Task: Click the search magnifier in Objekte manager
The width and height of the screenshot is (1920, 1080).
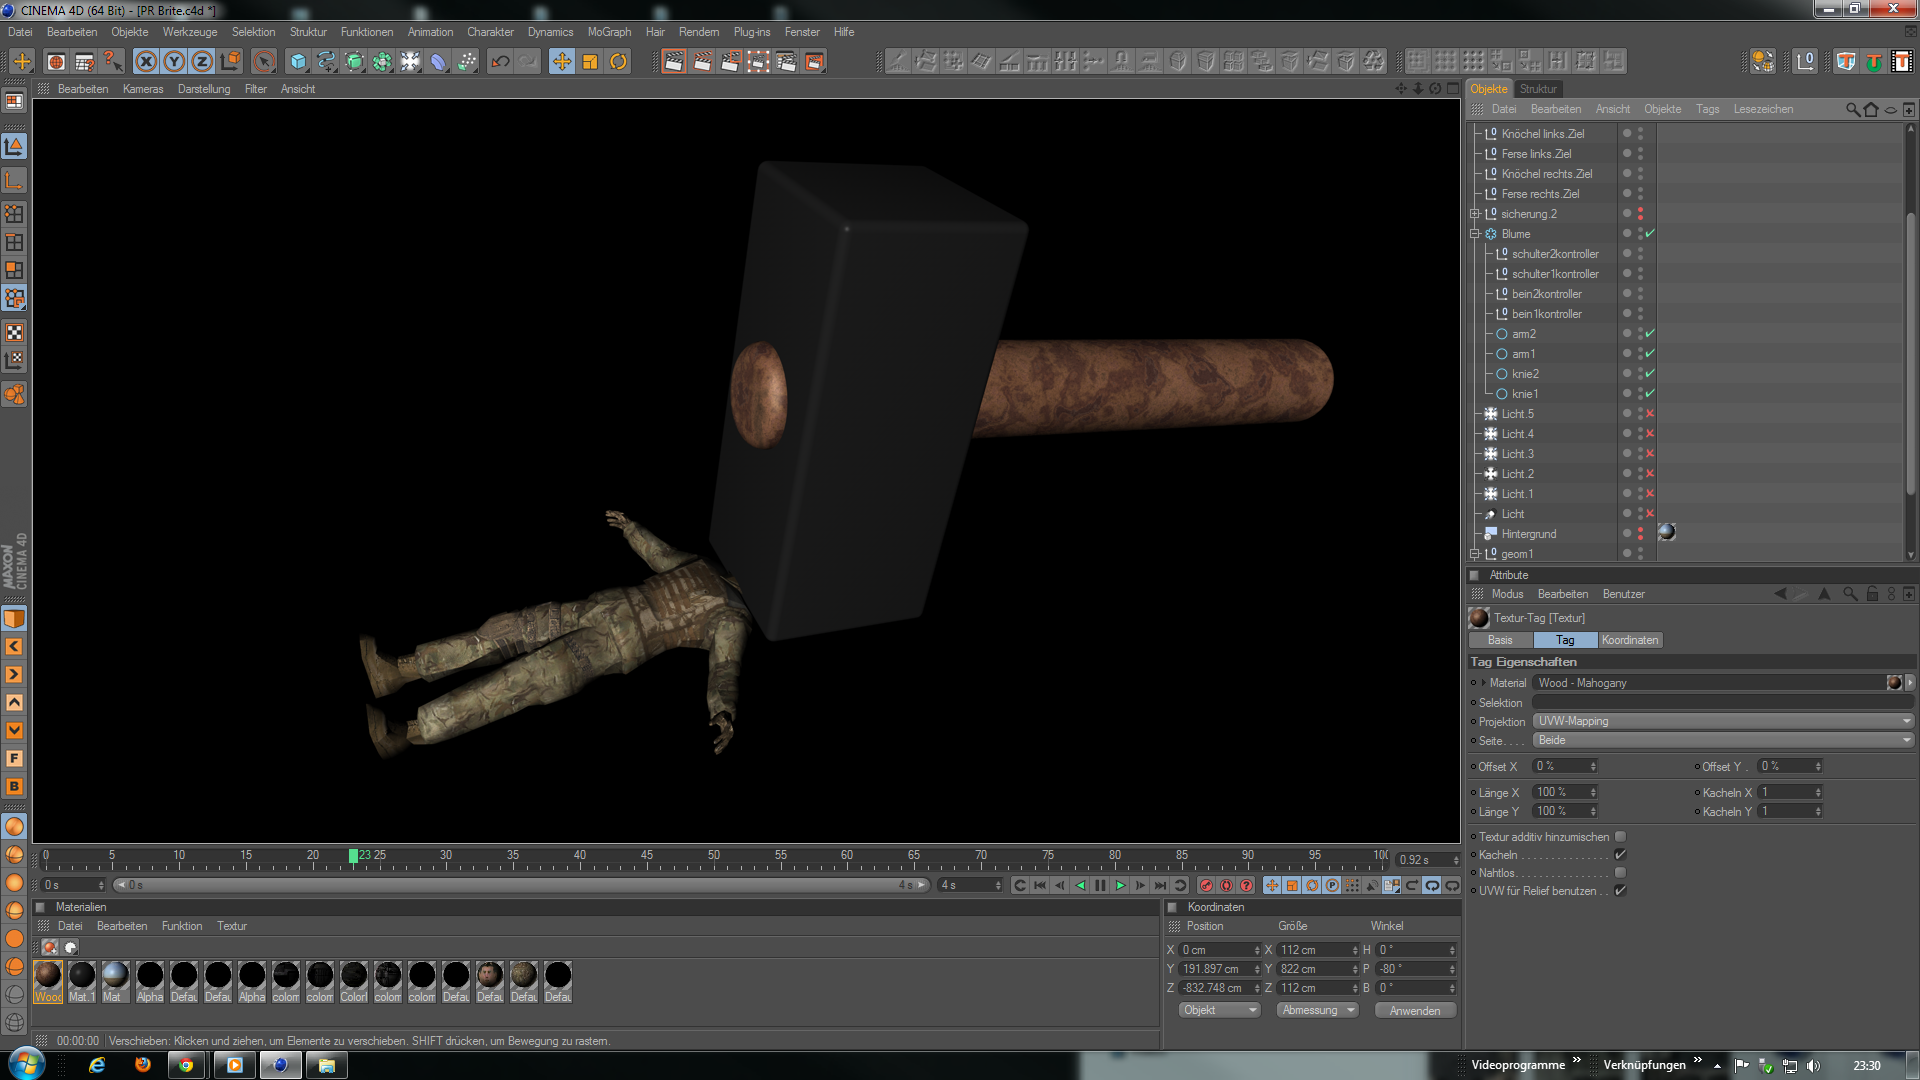Action: tap(1853, 109)
